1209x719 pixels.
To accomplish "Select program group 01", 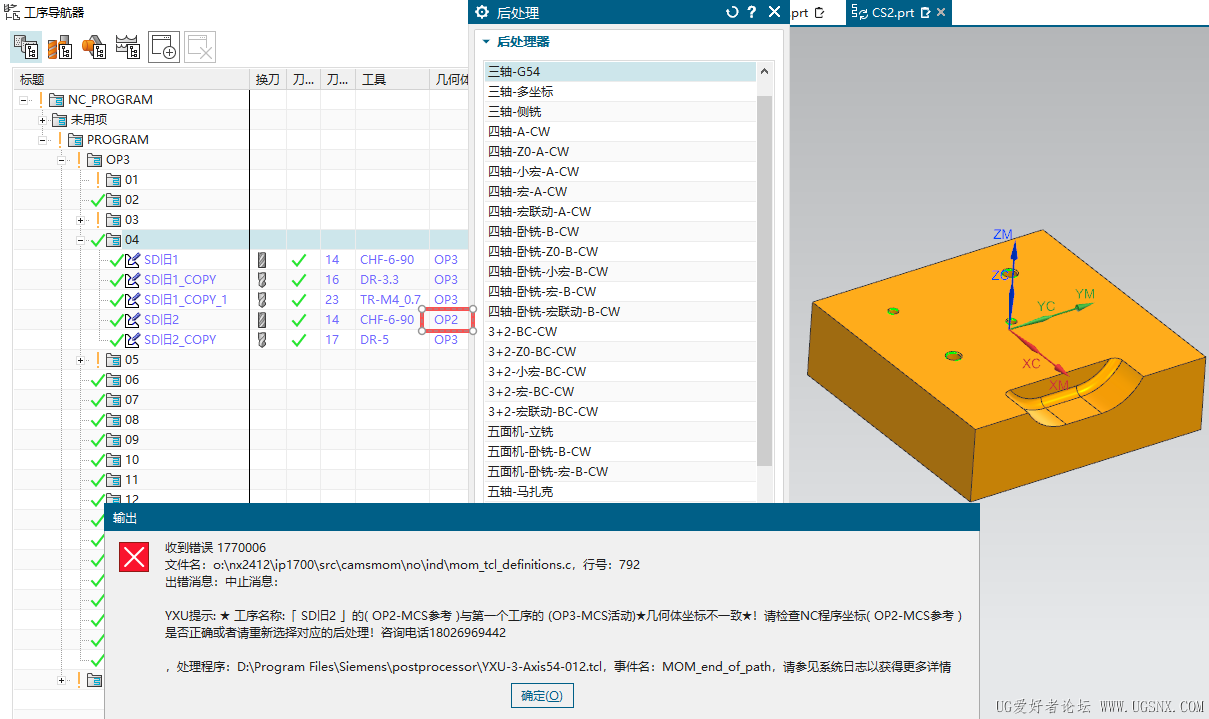I will pyautogui.click(x=132, y=180).
